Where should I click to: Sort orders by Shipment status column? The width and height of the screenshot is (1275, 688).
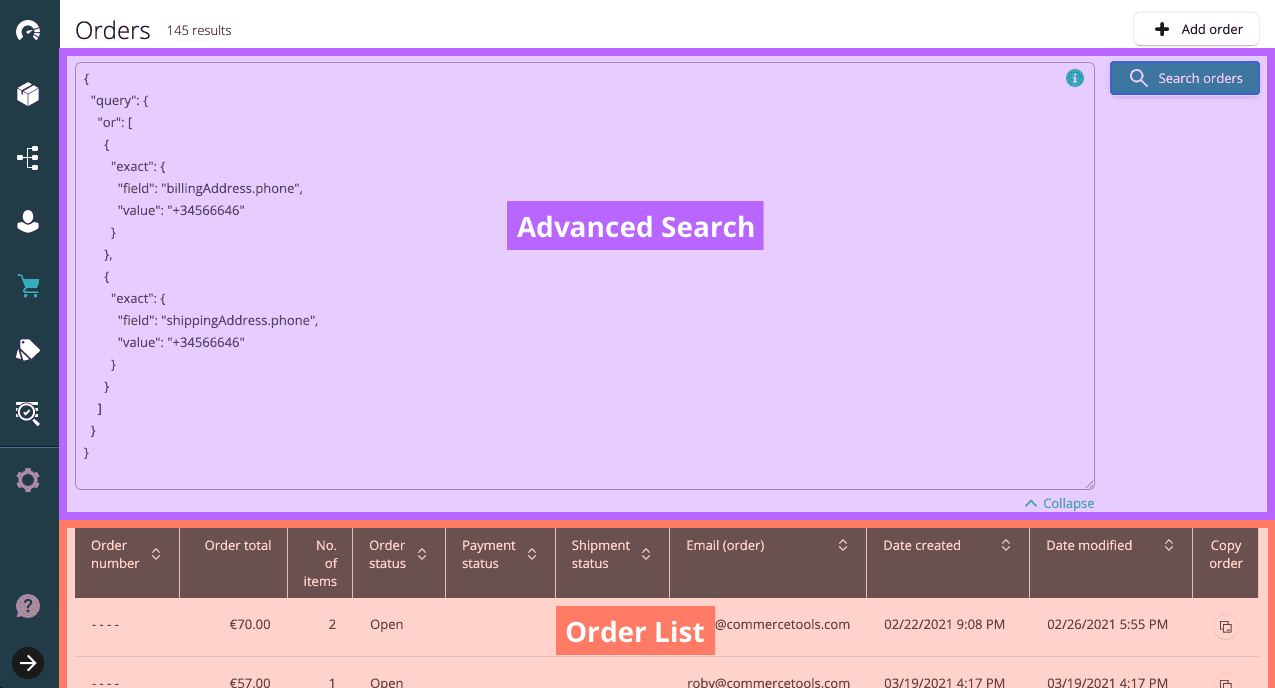[x=646, y=554]
